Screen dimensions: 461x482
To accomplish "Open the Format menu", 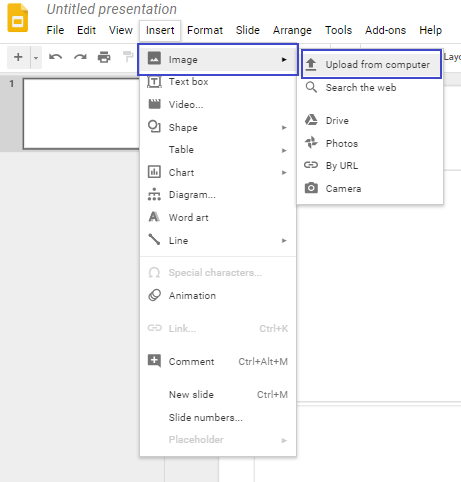I will coord(205,30).
